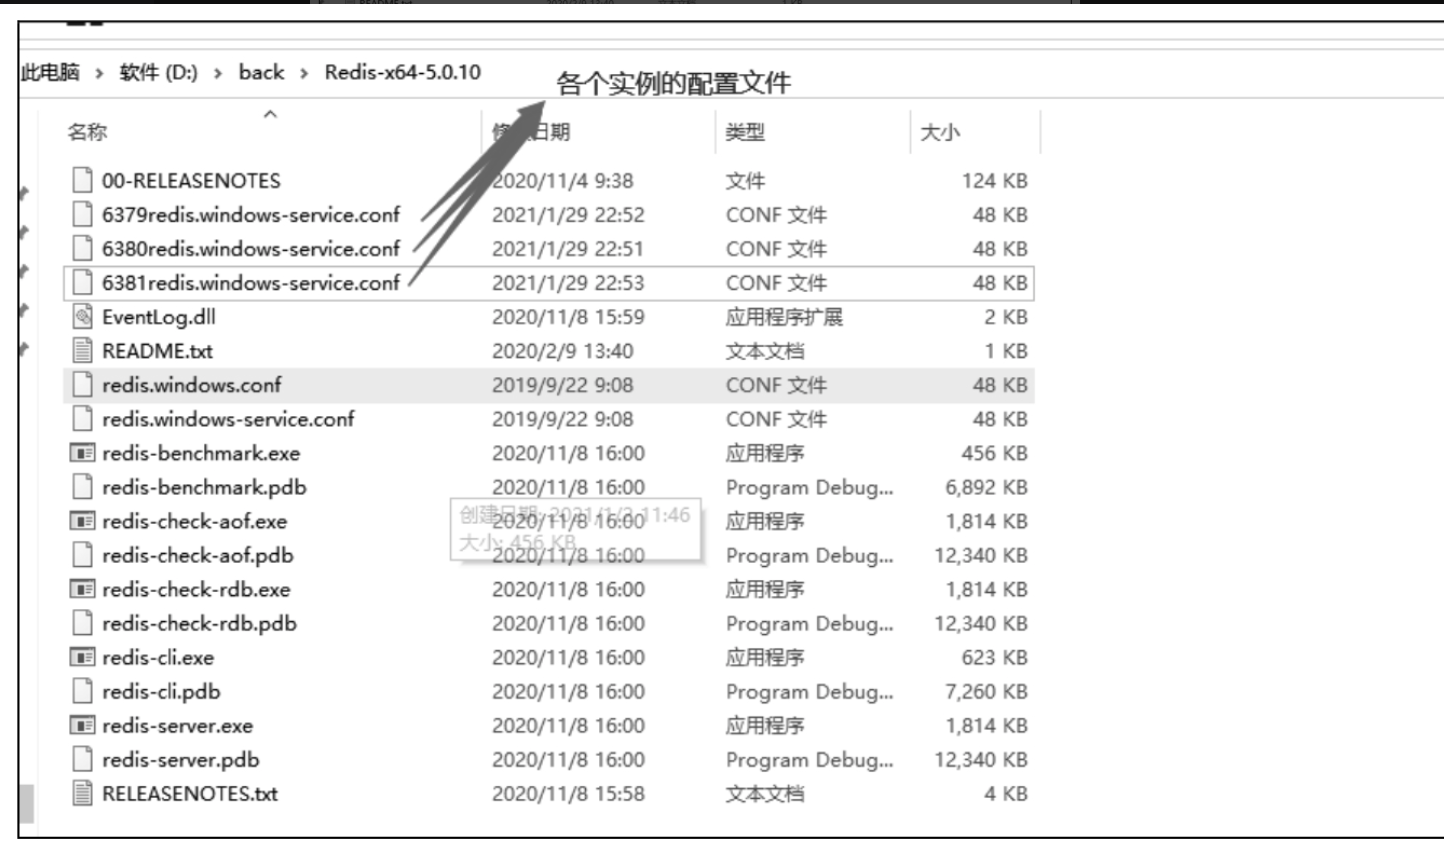The height and width of the screenshot is (844, 1444).
Task: Expand the chevron after 软件 (D:) in breadcrumb
Action: (x=218, y=73)
